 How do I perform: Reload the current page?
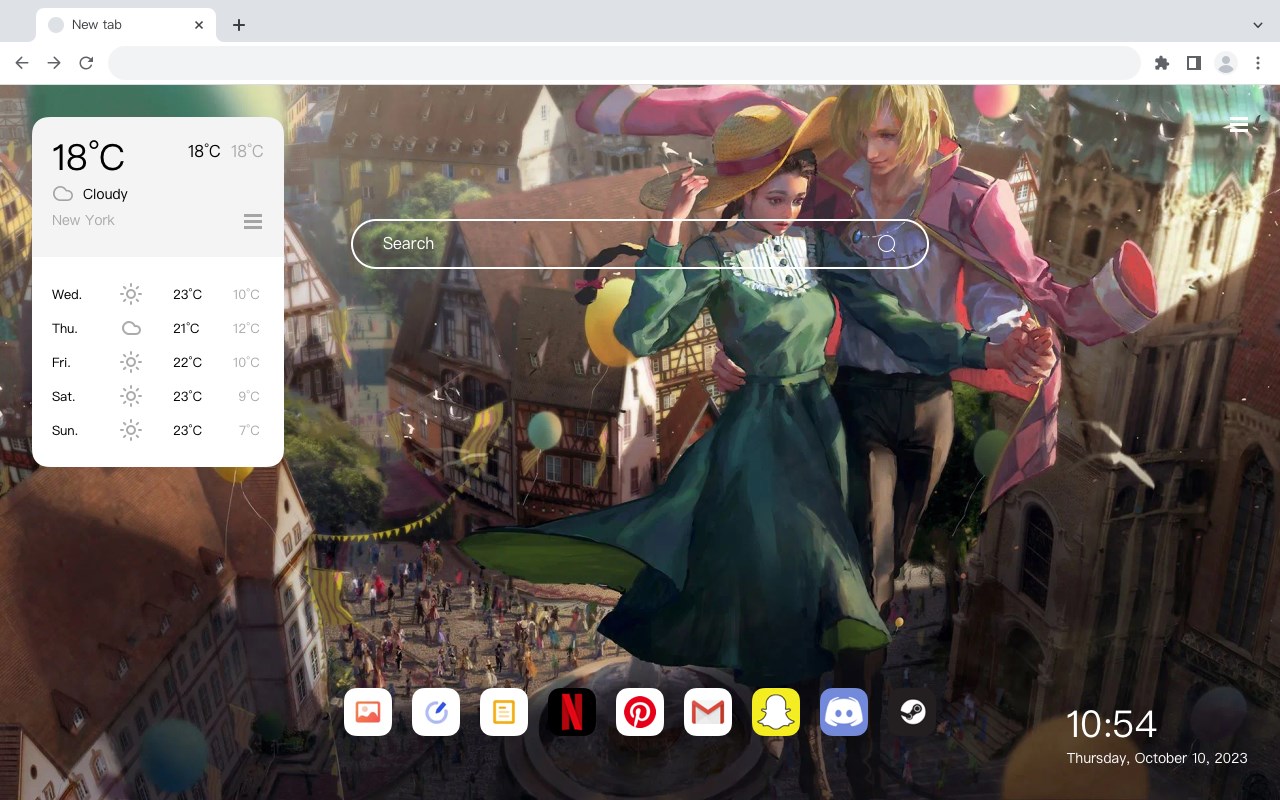pos(86,63)
